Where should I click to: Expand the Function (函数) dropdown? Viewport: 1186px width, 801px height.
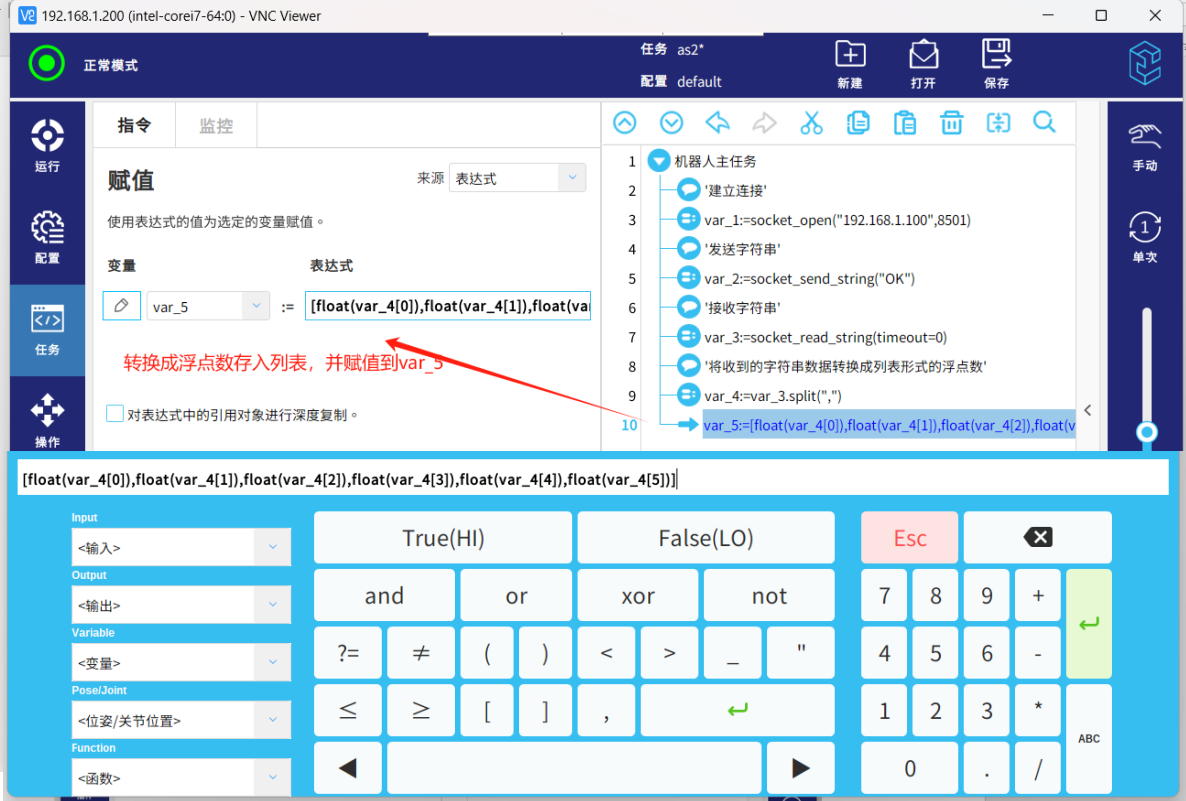[x=181, y=778]
